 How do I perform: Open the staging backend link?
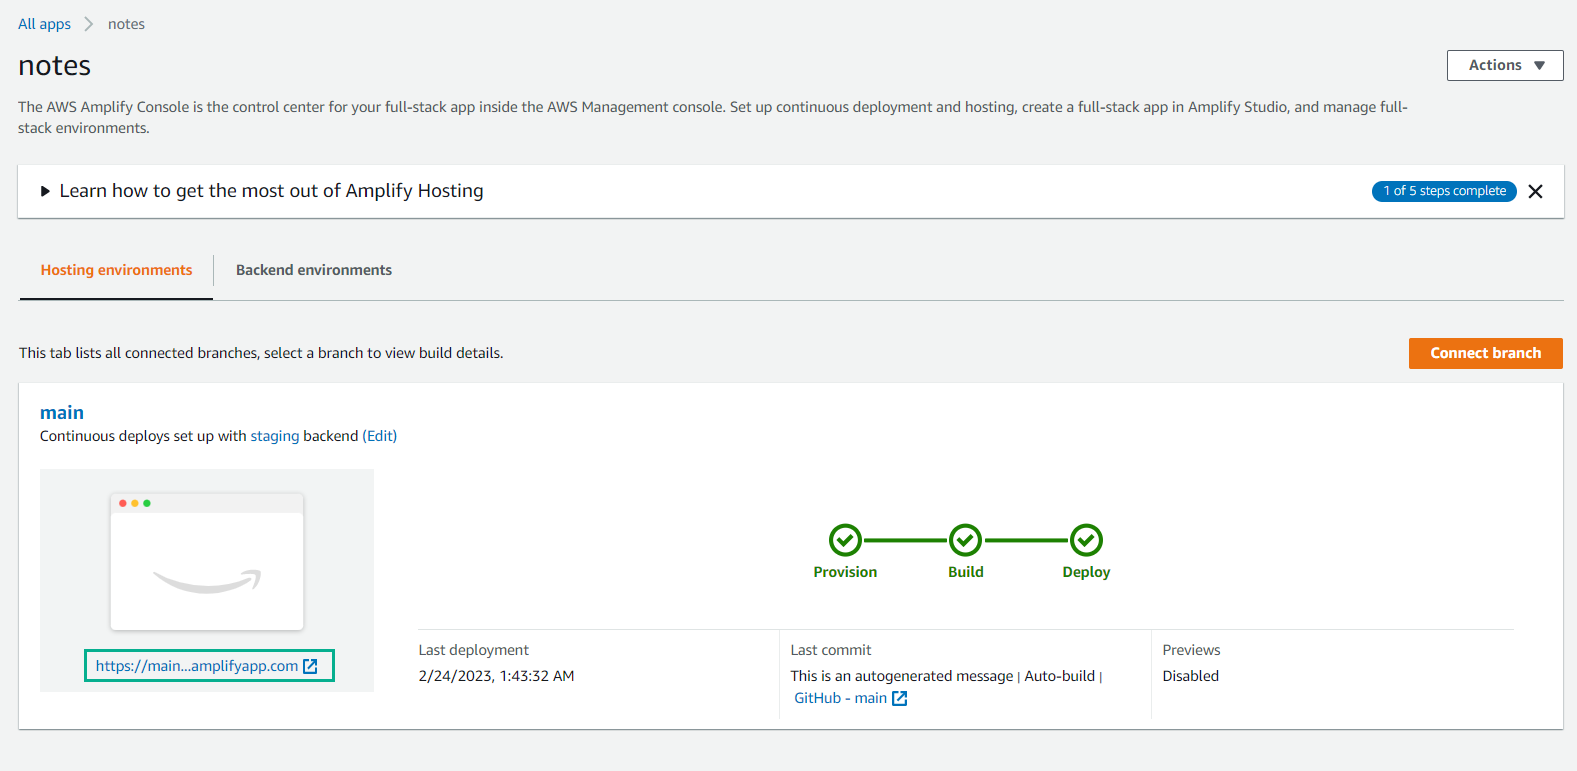point(275,436)
